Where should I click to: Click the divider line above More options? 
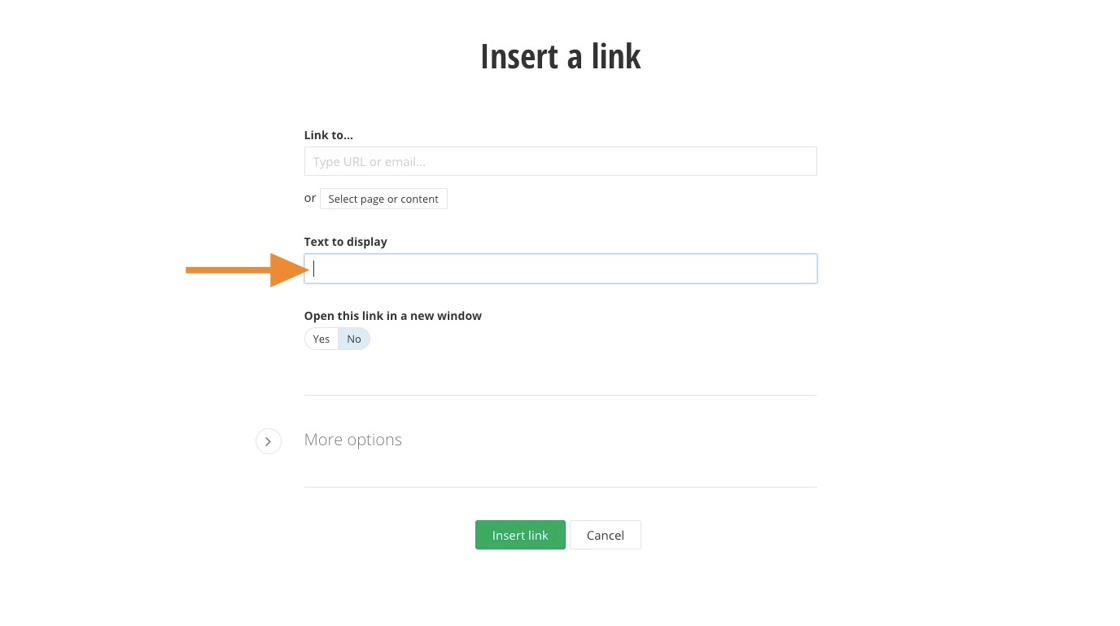click(x=560, y=395)
